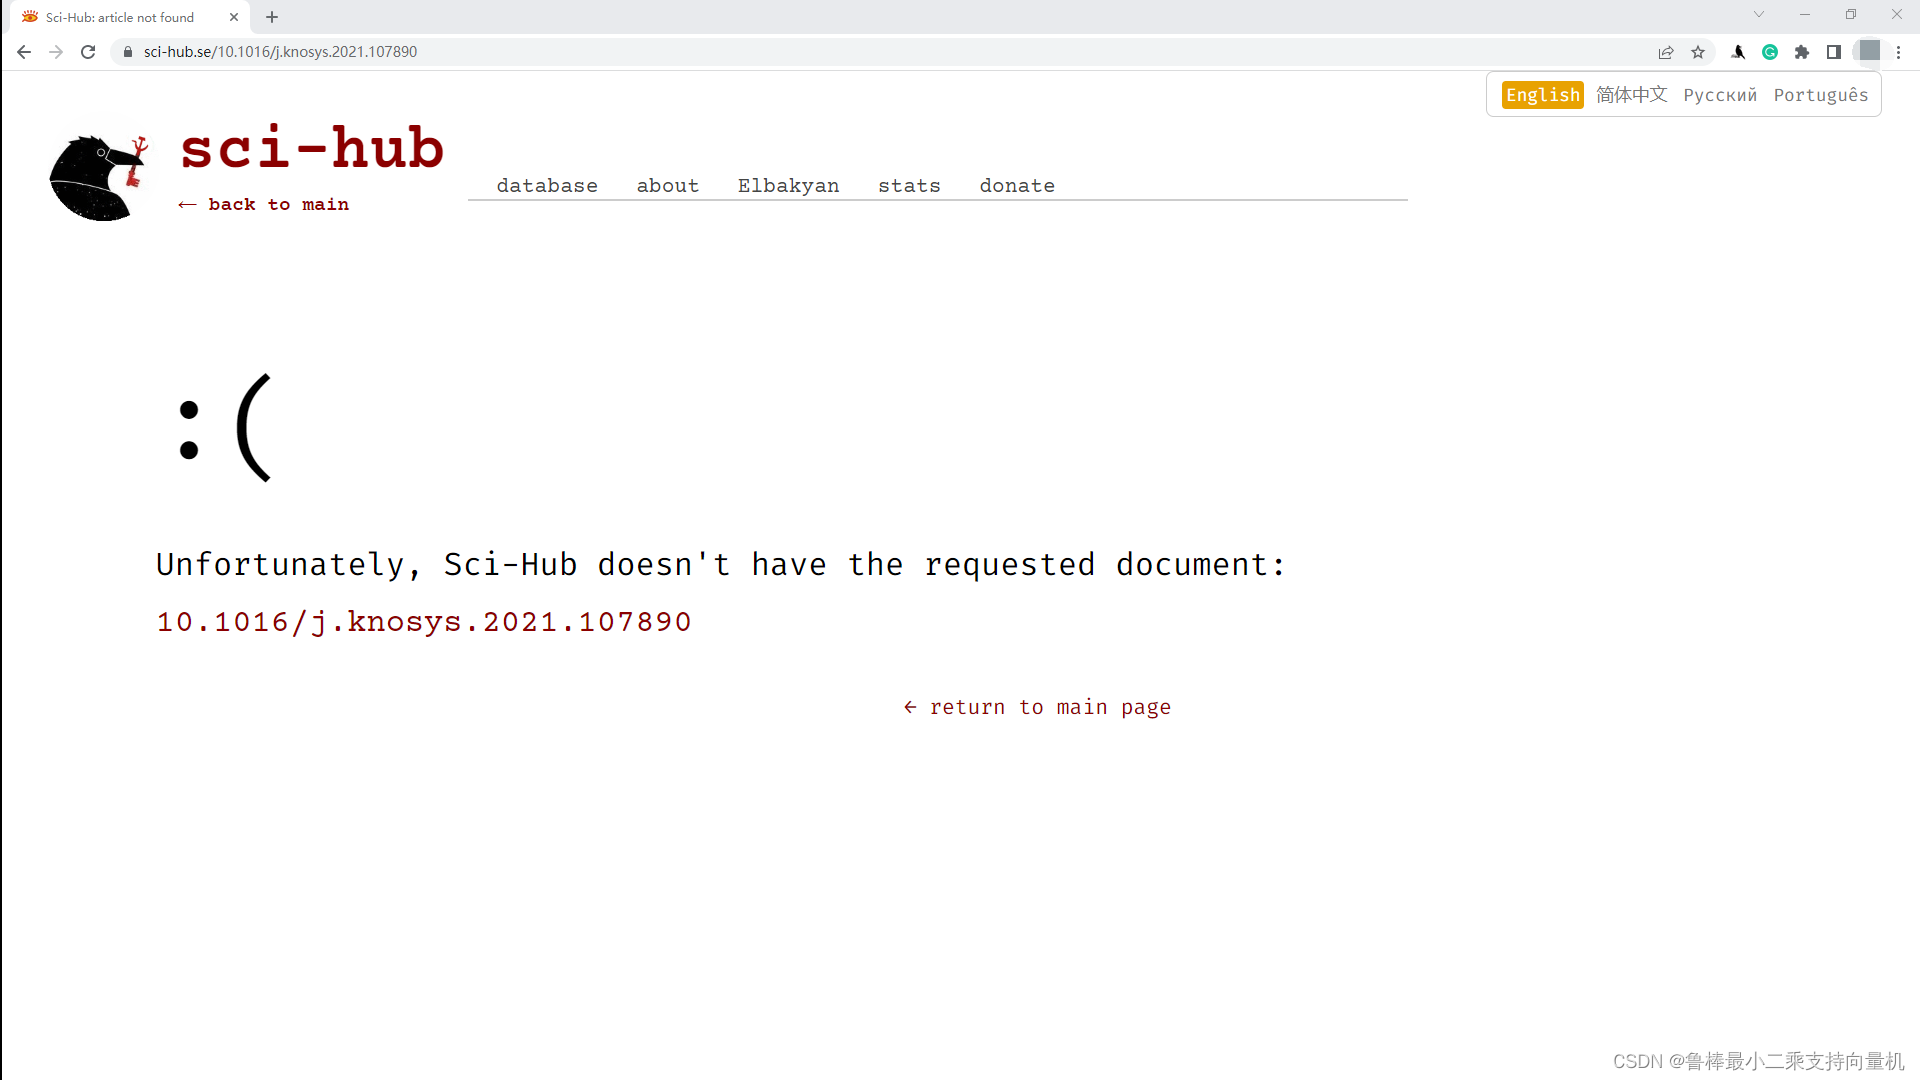Switch language to Português
1920x1080 pixels.
click(x=1821, y=95)
